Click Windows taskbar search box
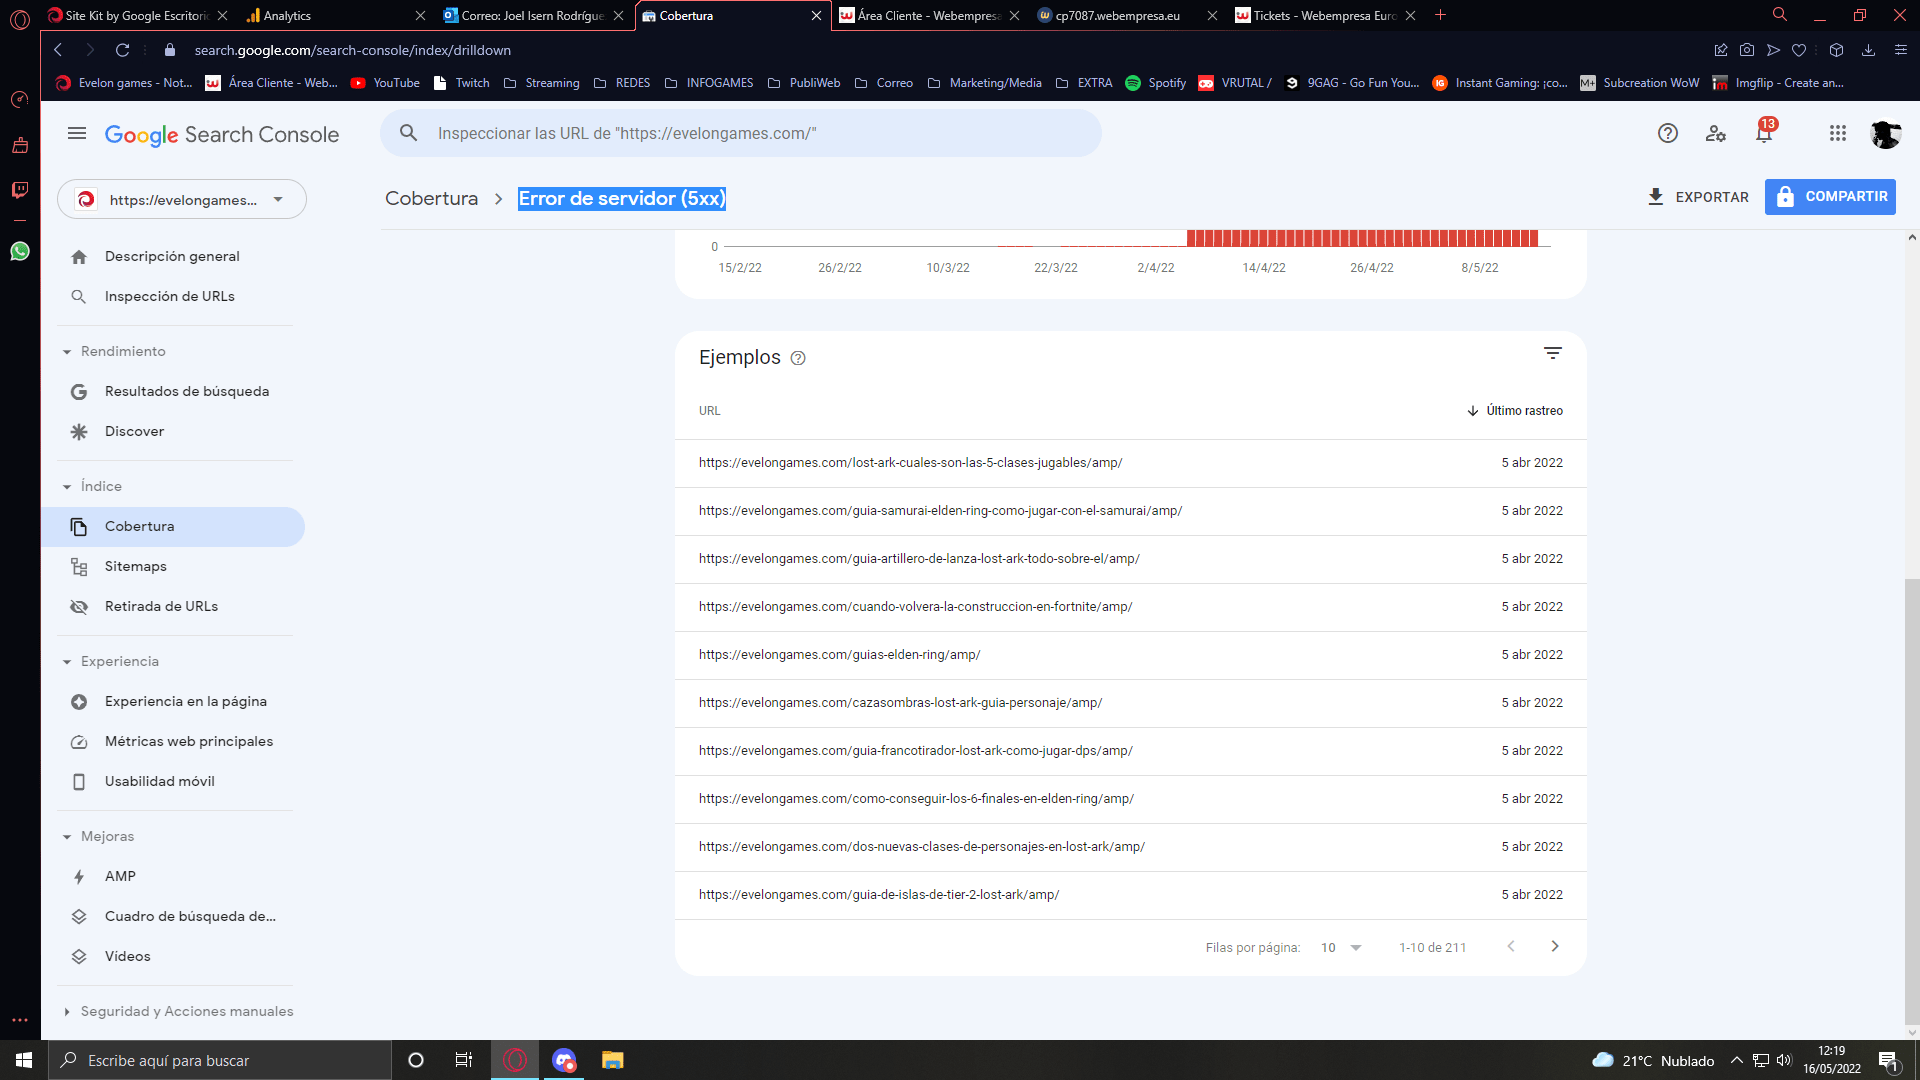The image size is (1920, 1080). click(x=220, y=1060)
